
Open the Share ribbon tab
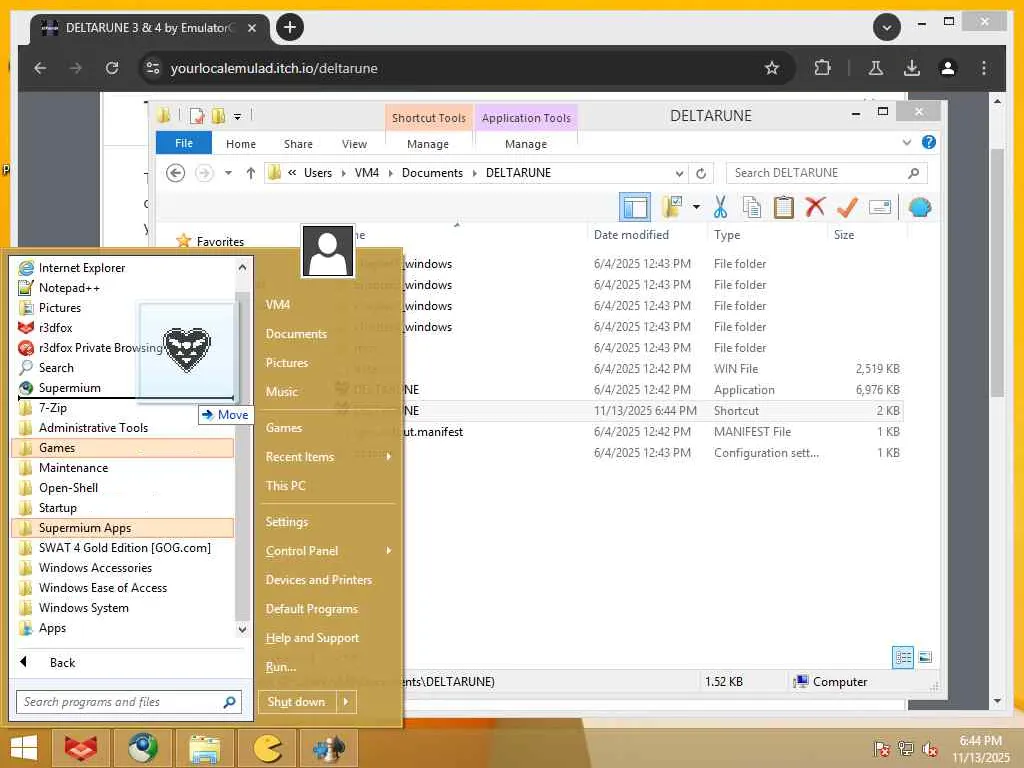298,144
